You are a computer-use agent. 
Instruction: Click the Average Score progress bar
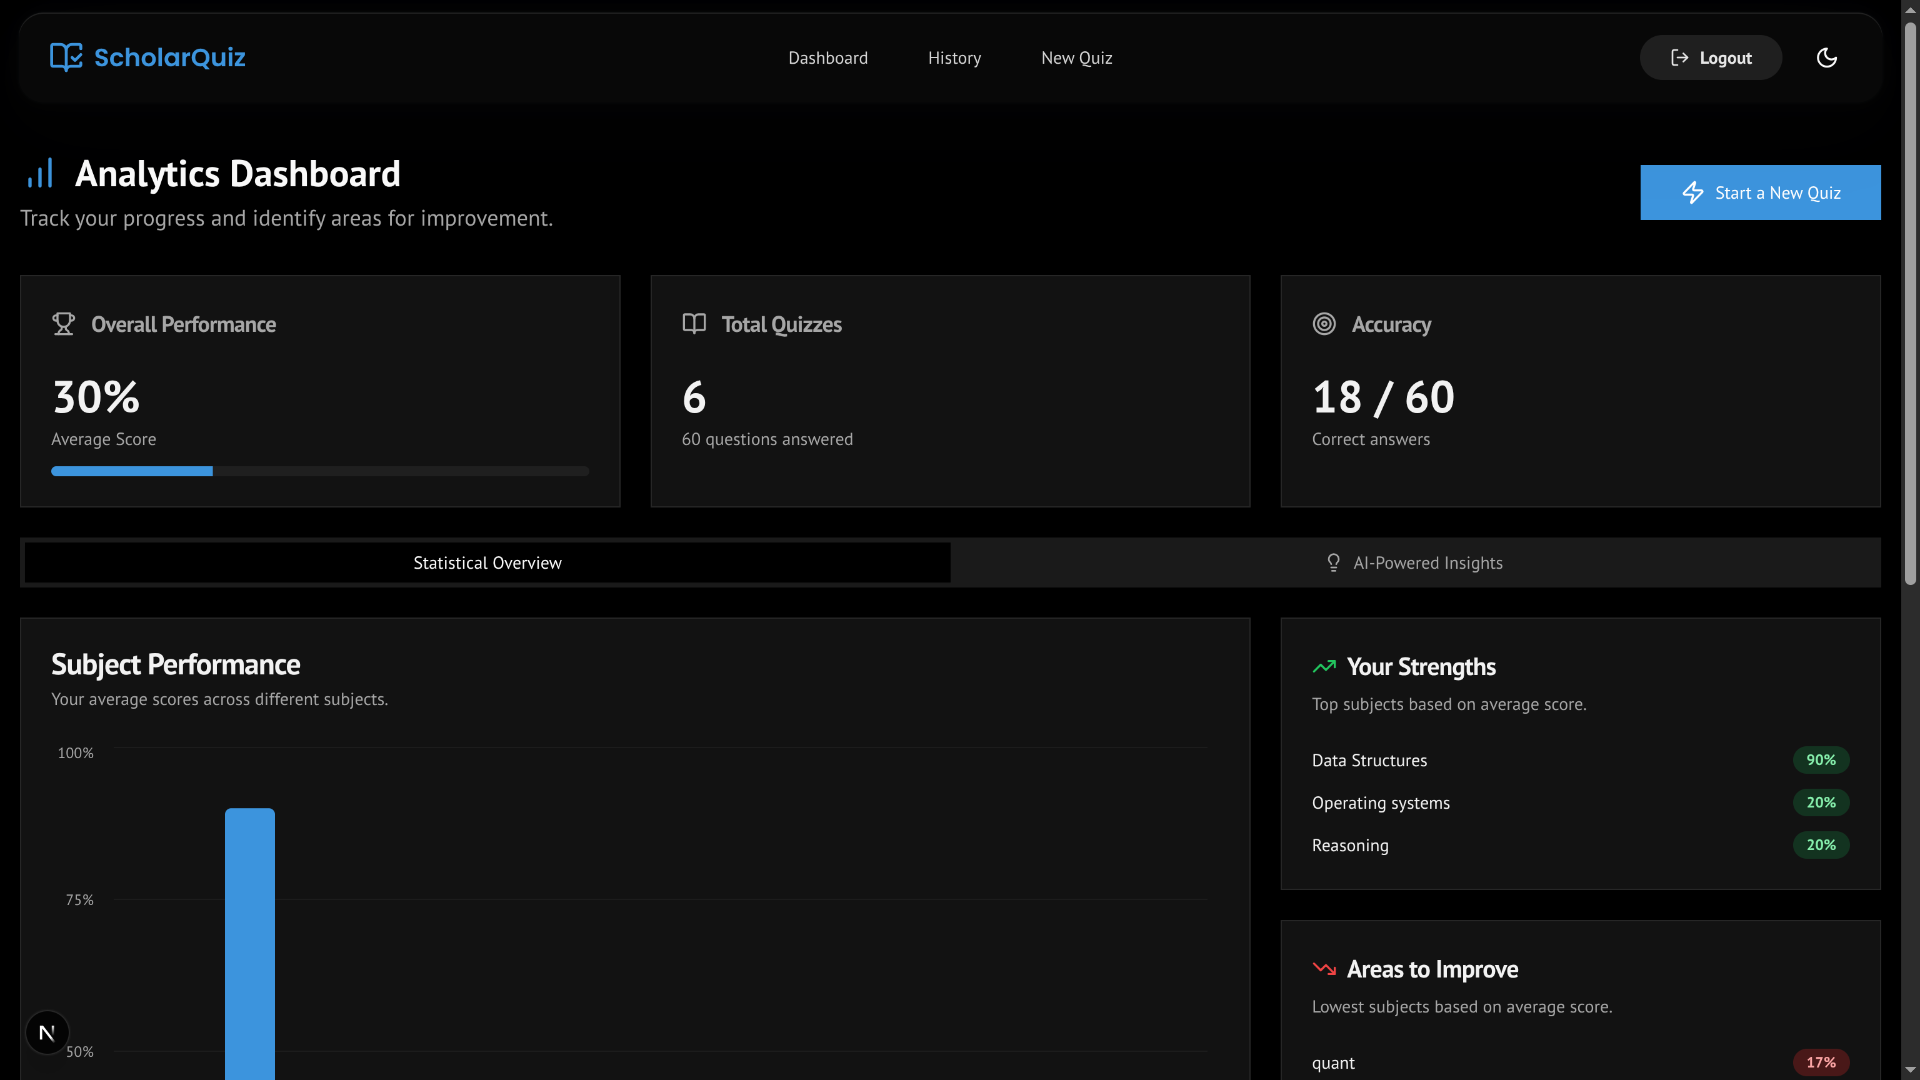click(320, 471)
